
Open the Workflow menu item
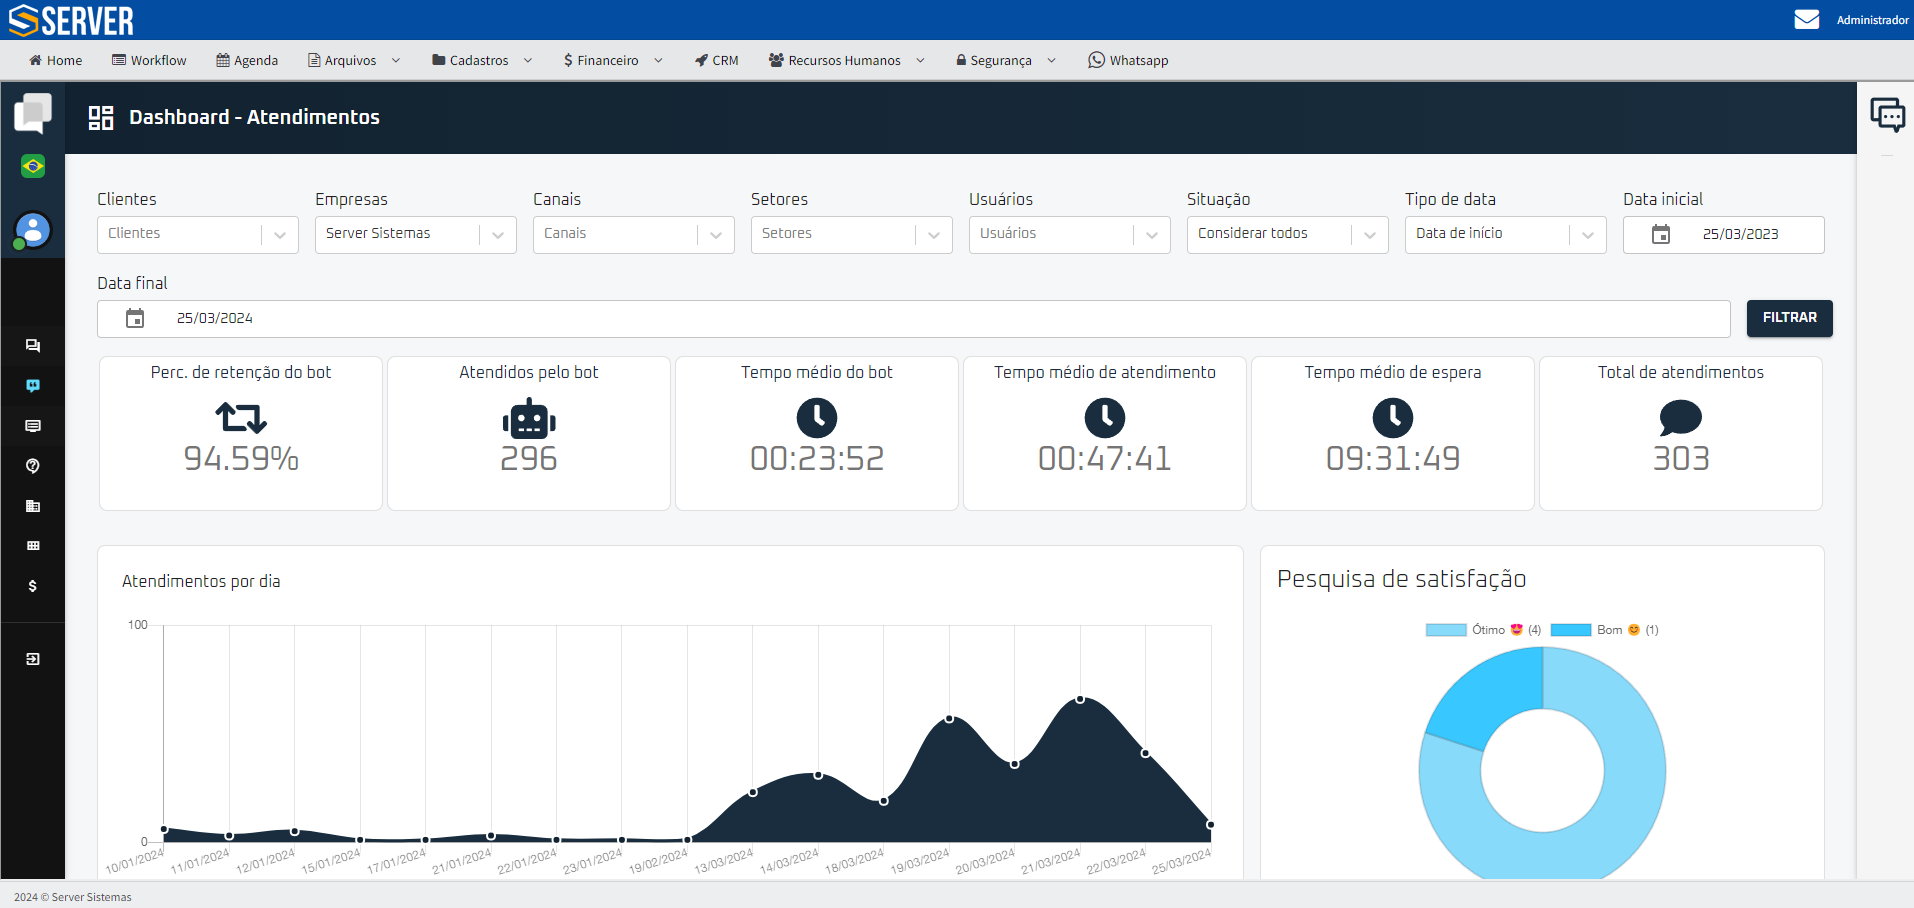point(149,60)
